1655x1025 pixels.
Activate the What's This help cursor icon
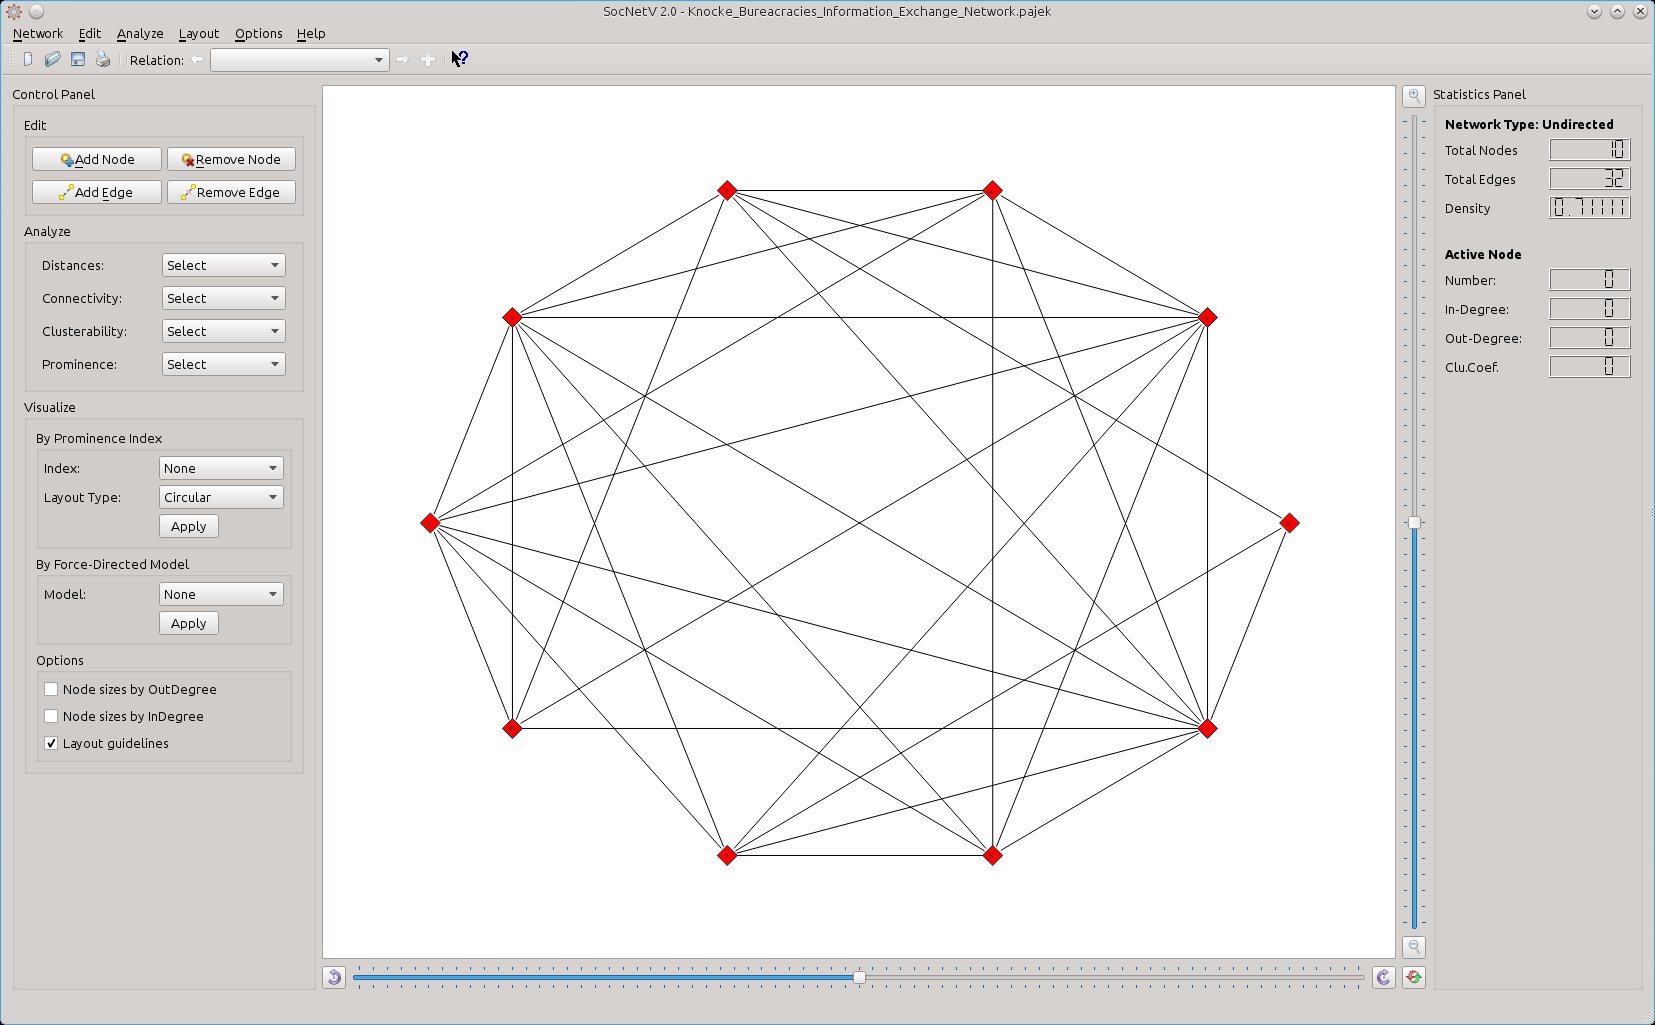459,59
